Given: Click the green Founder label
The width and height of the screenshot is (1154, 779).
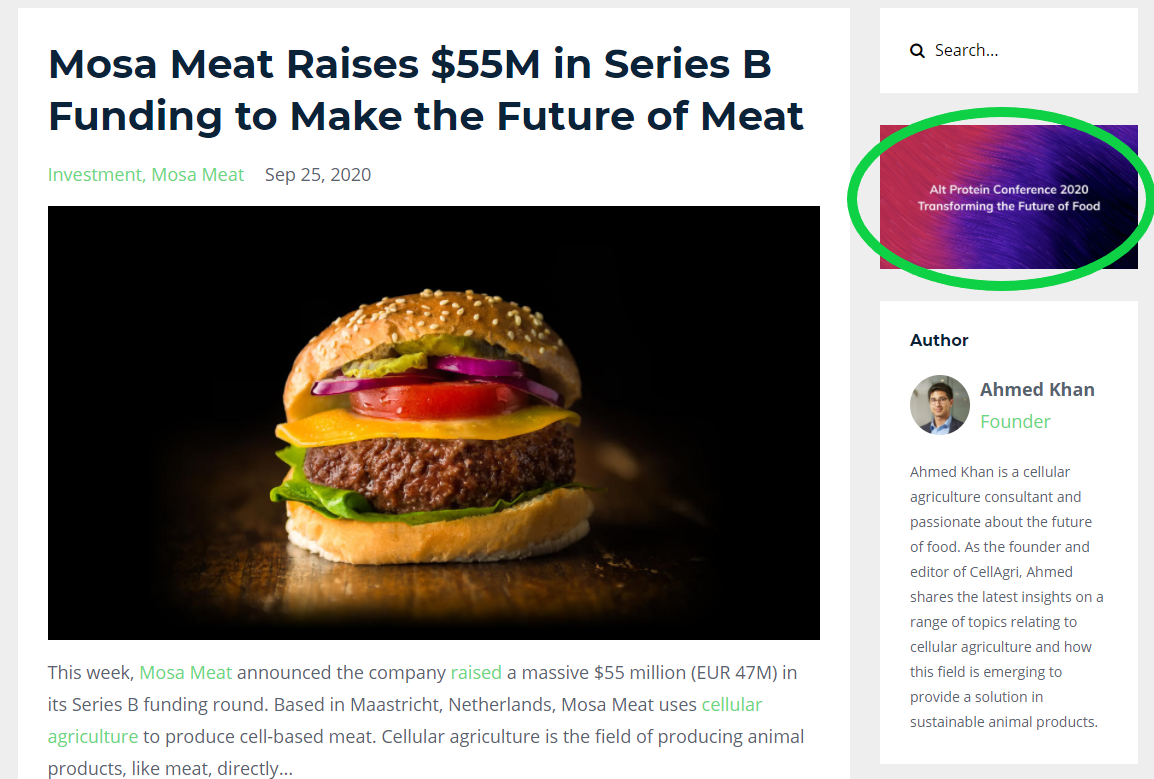Looking at the screenshot, I should [1015, 422].
